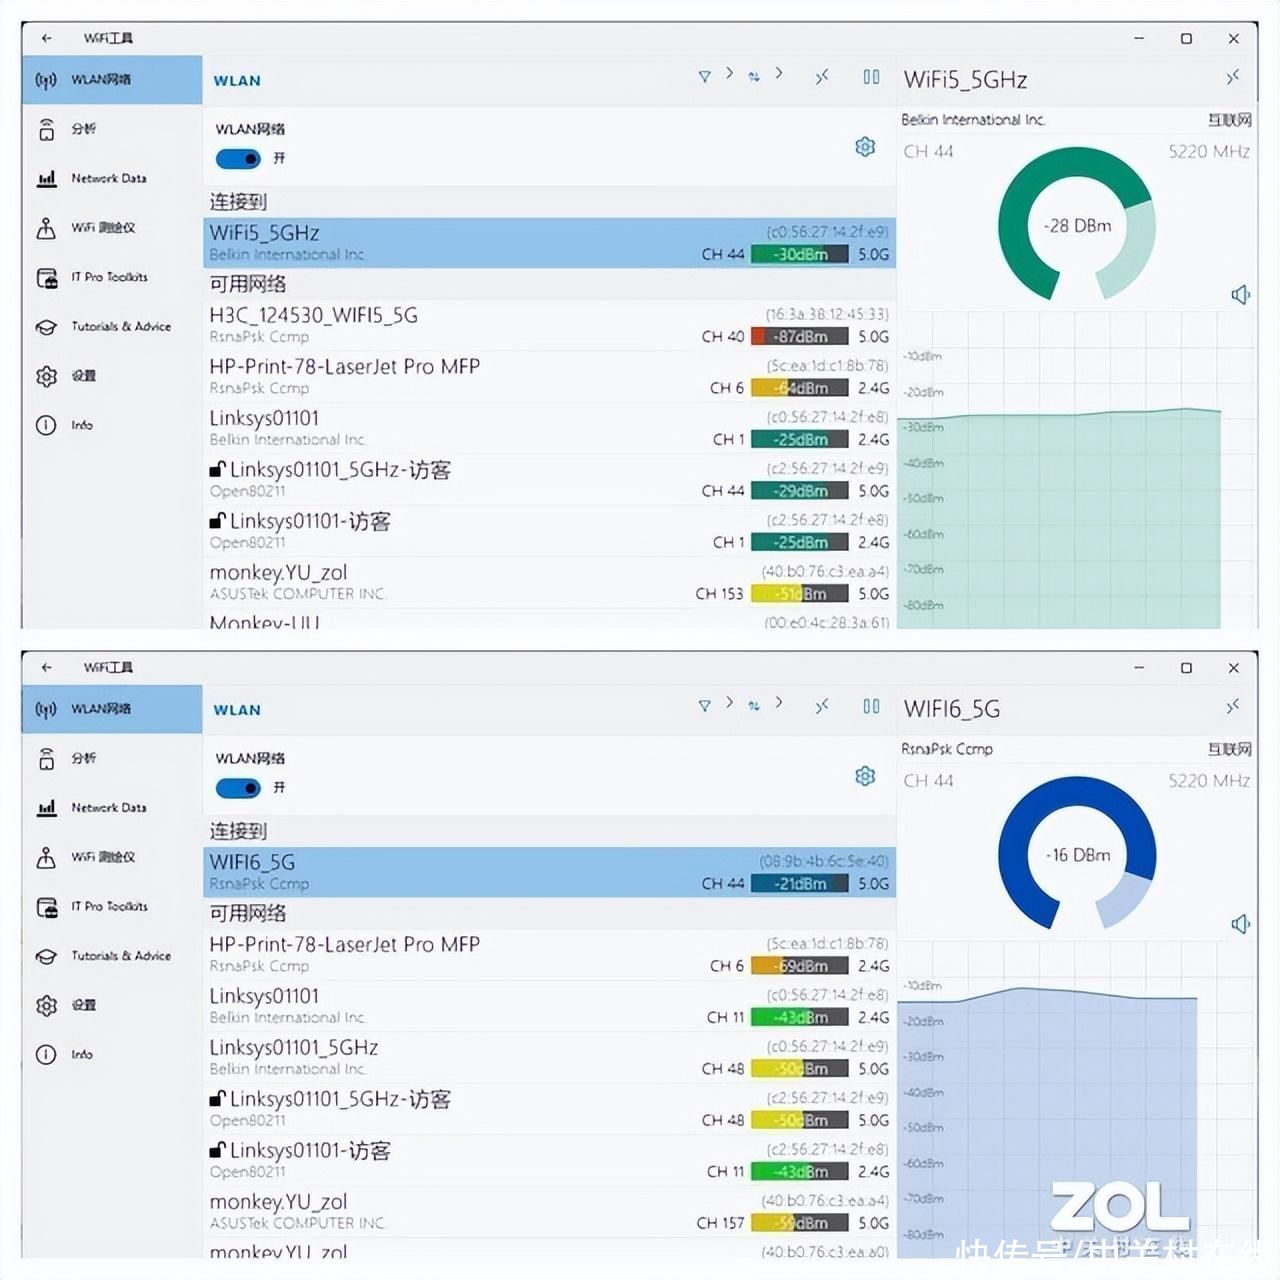
Task: Open 分析 in WIFI6_5G window sidebar
Action: click(112, 758)
